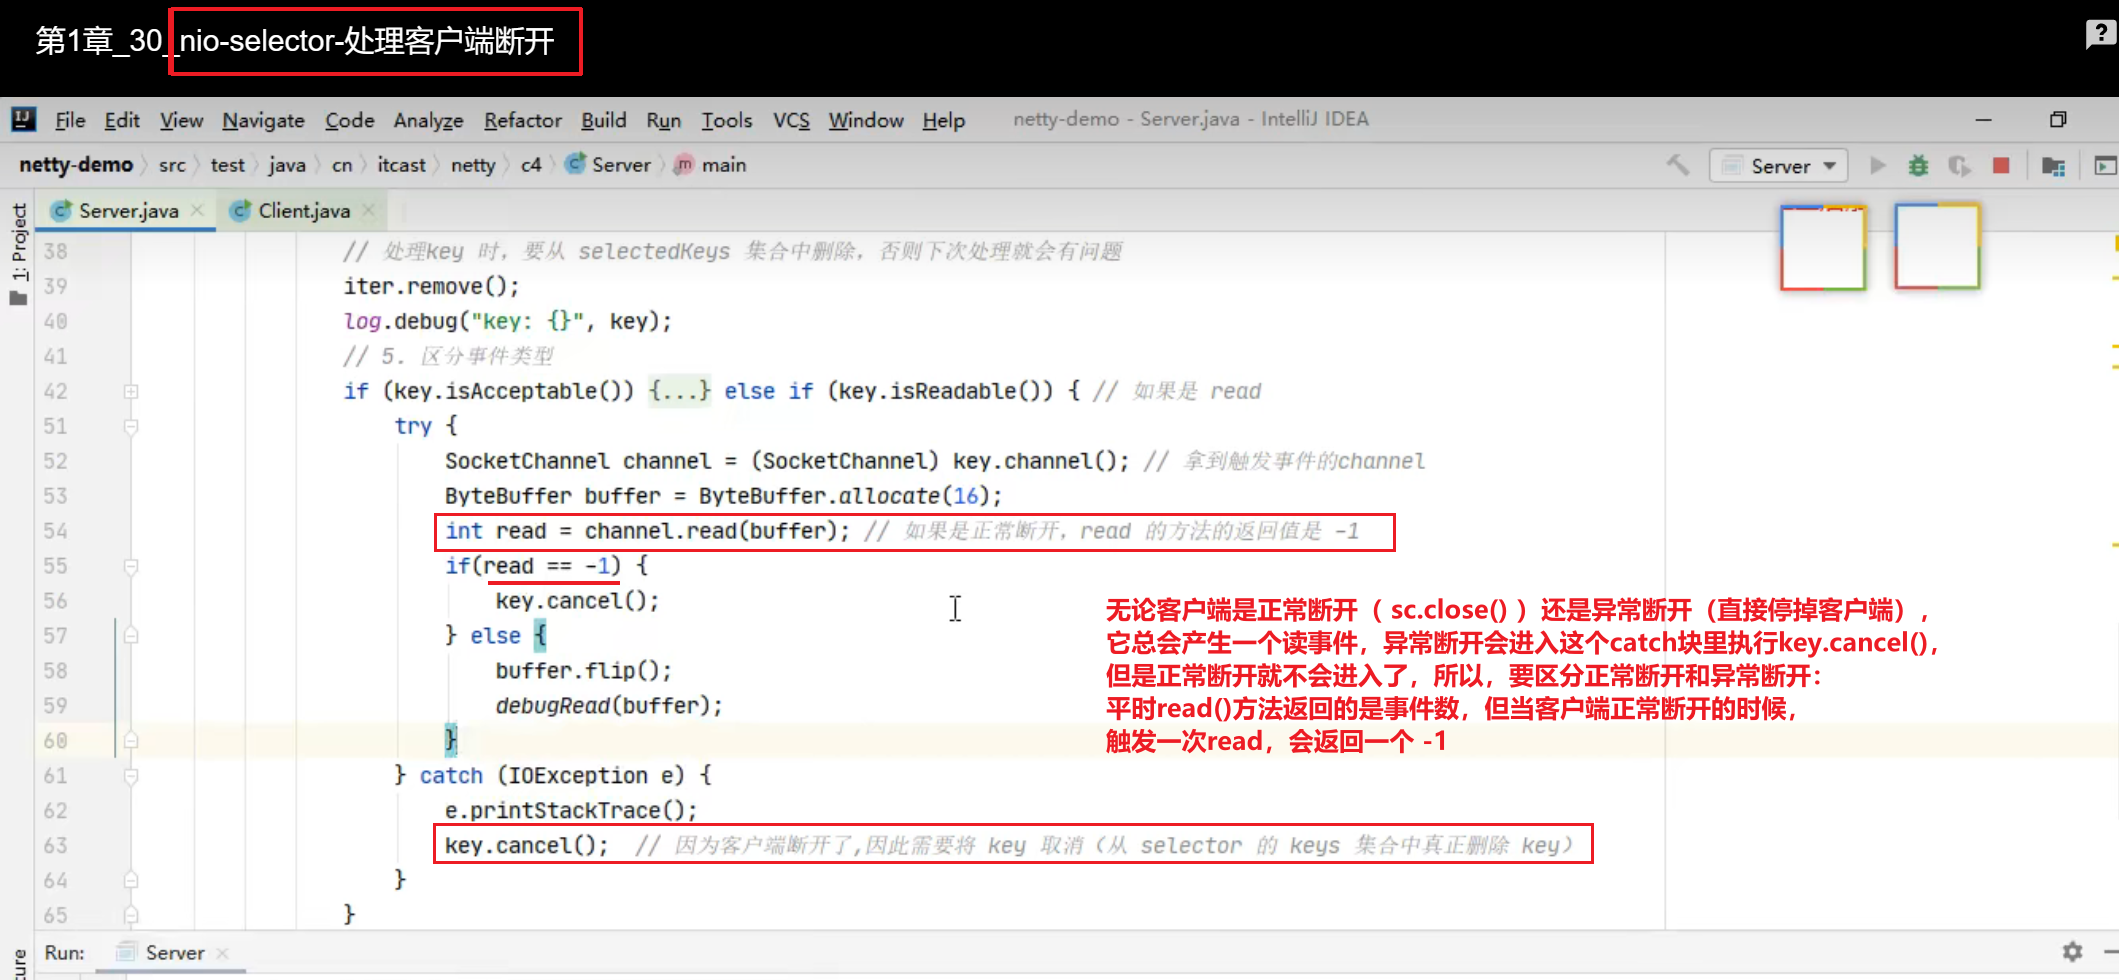This screenshot has height=980, width=2119.
Task: Select c4 package in breadcrumb
Action: click(x=531, y=165)
